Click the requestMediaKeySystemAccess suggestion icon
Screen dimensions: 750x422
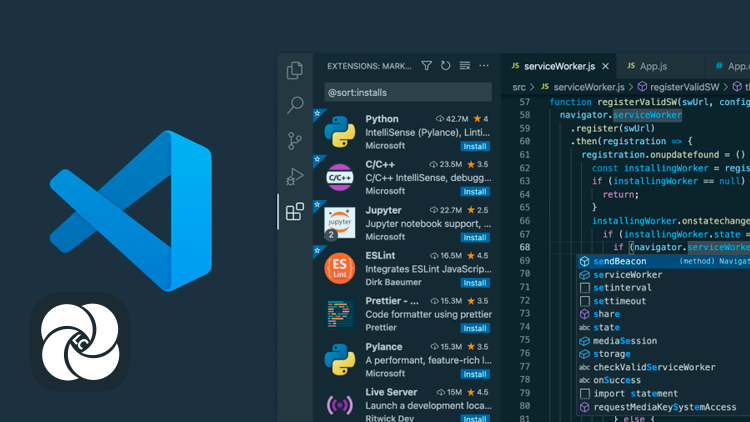coord(585,407)
